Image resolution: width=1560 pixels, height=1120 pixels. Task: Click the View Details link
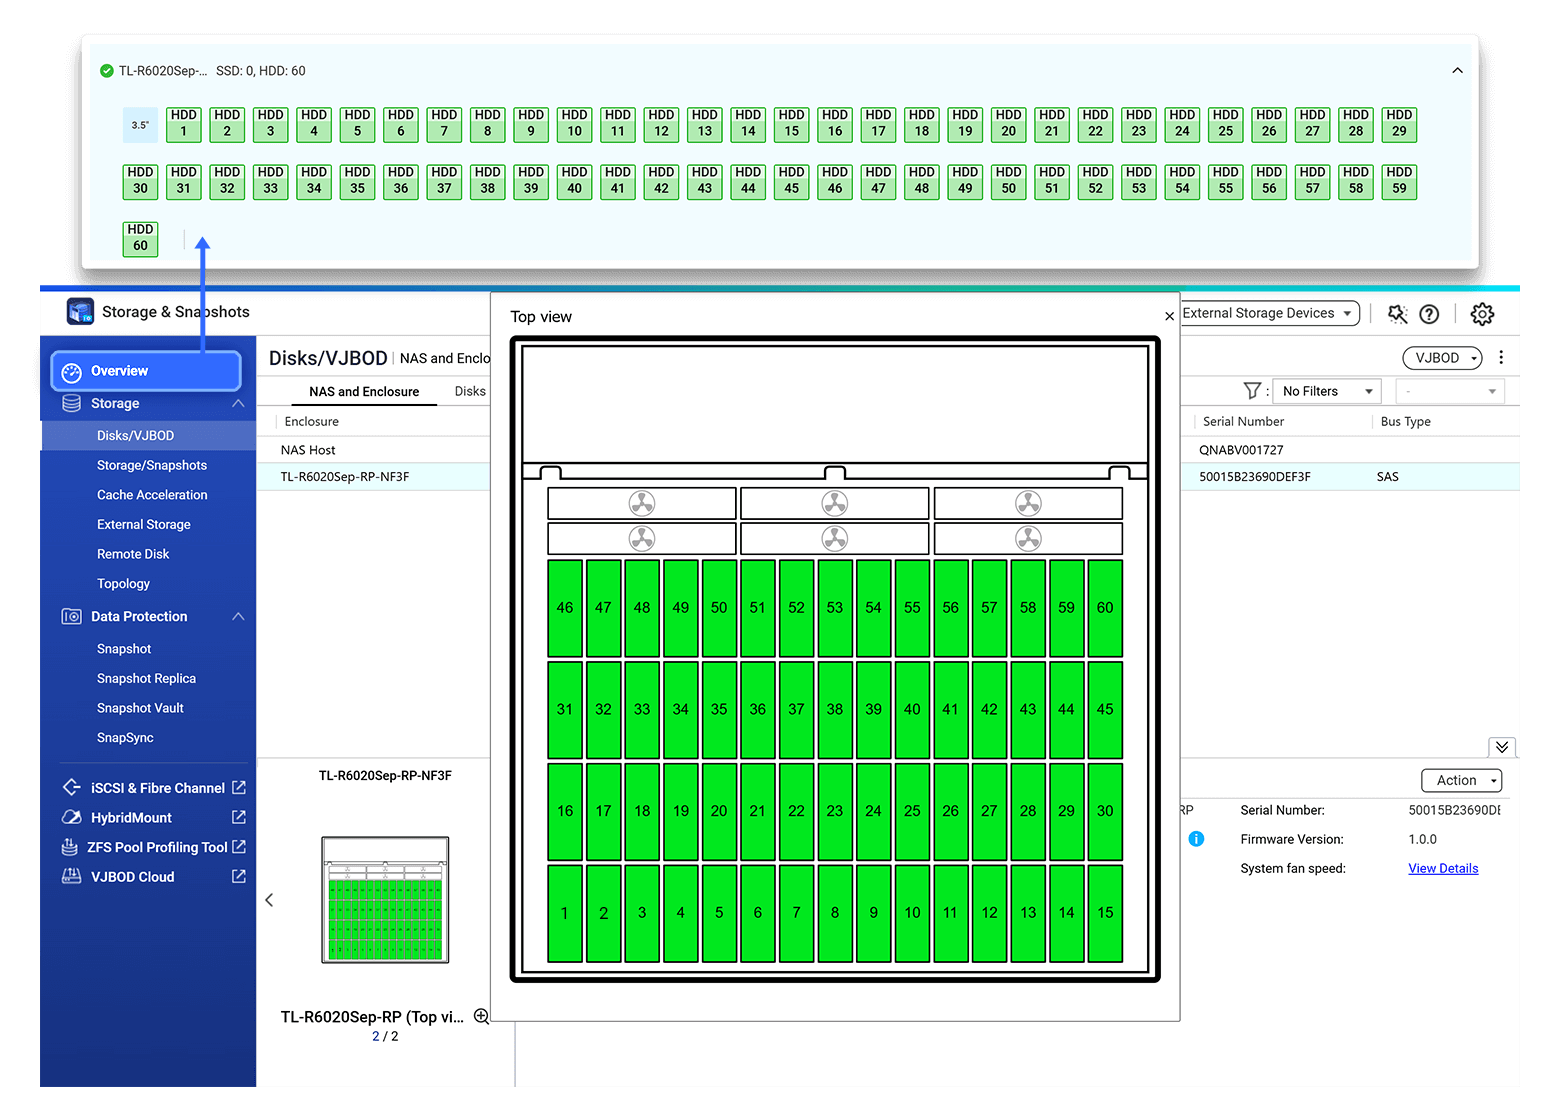(x=1442, y=868)
